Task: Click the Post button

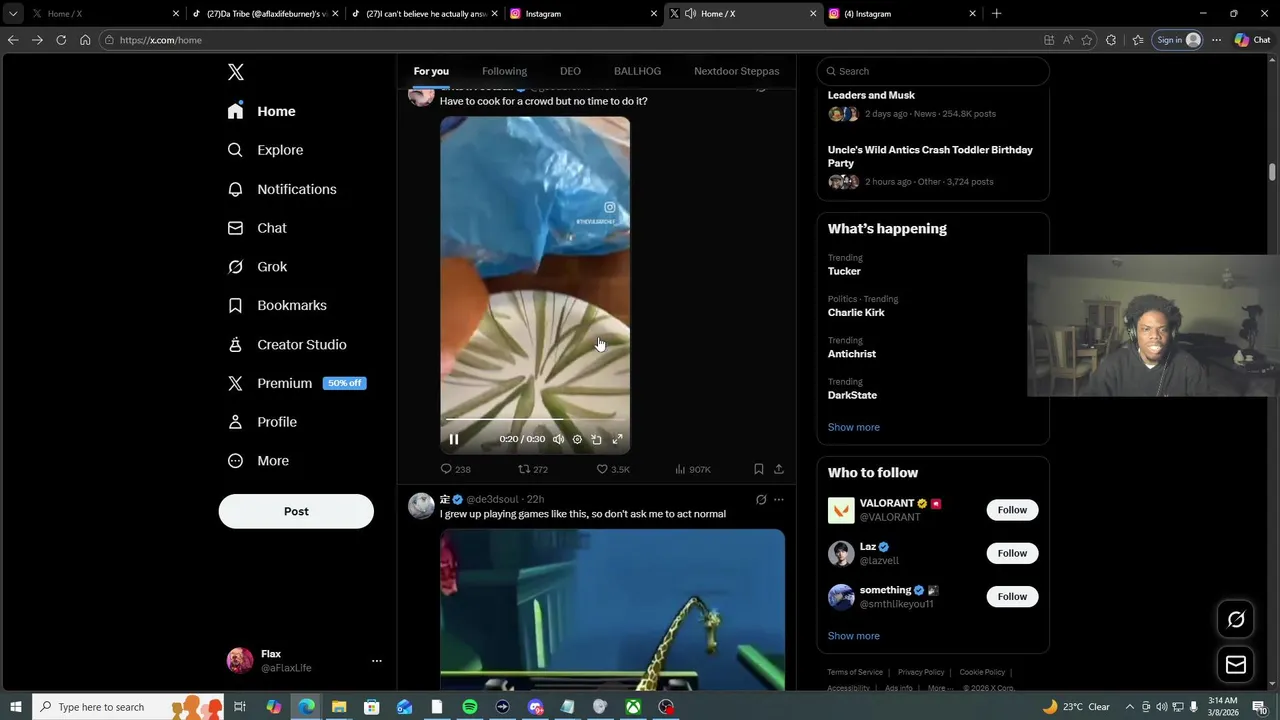Action: (296, 511)
